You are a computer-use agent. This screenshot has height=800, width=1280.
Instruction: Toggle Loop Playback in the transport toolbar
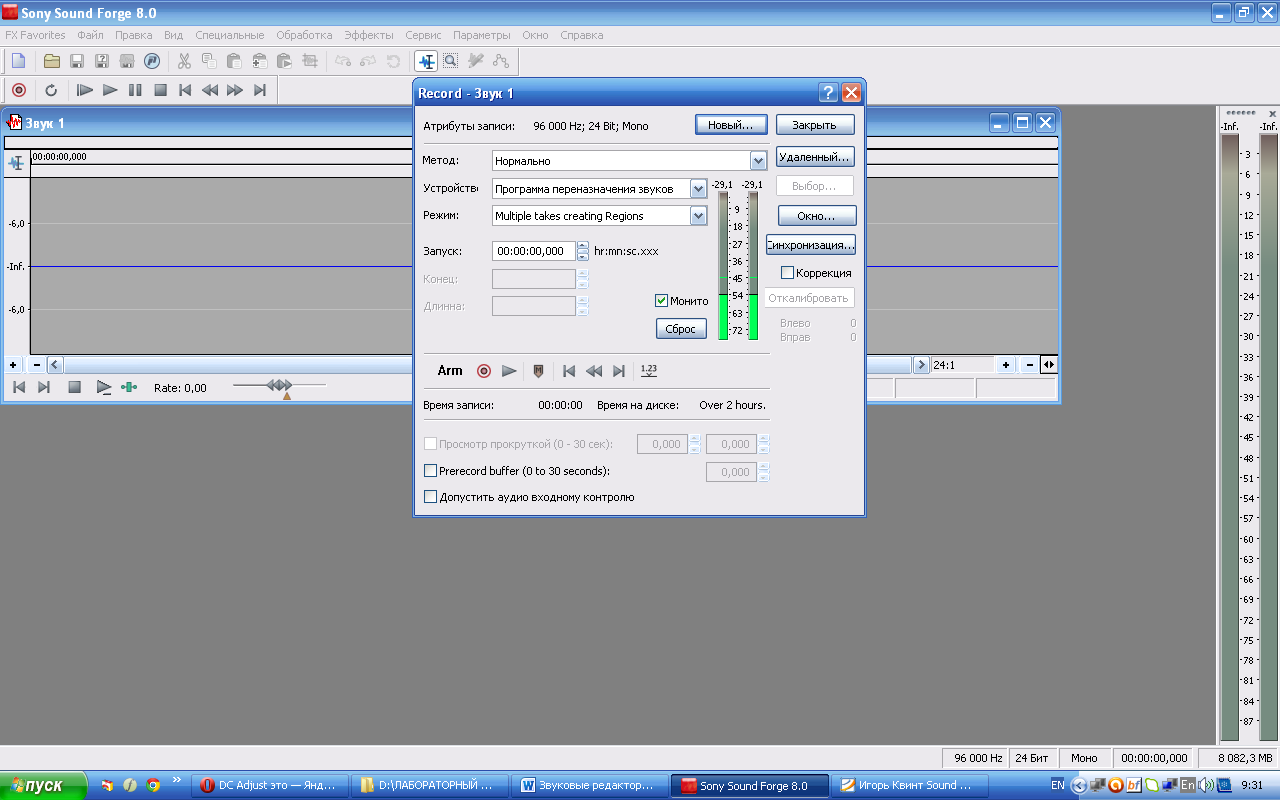click(52, 90)
